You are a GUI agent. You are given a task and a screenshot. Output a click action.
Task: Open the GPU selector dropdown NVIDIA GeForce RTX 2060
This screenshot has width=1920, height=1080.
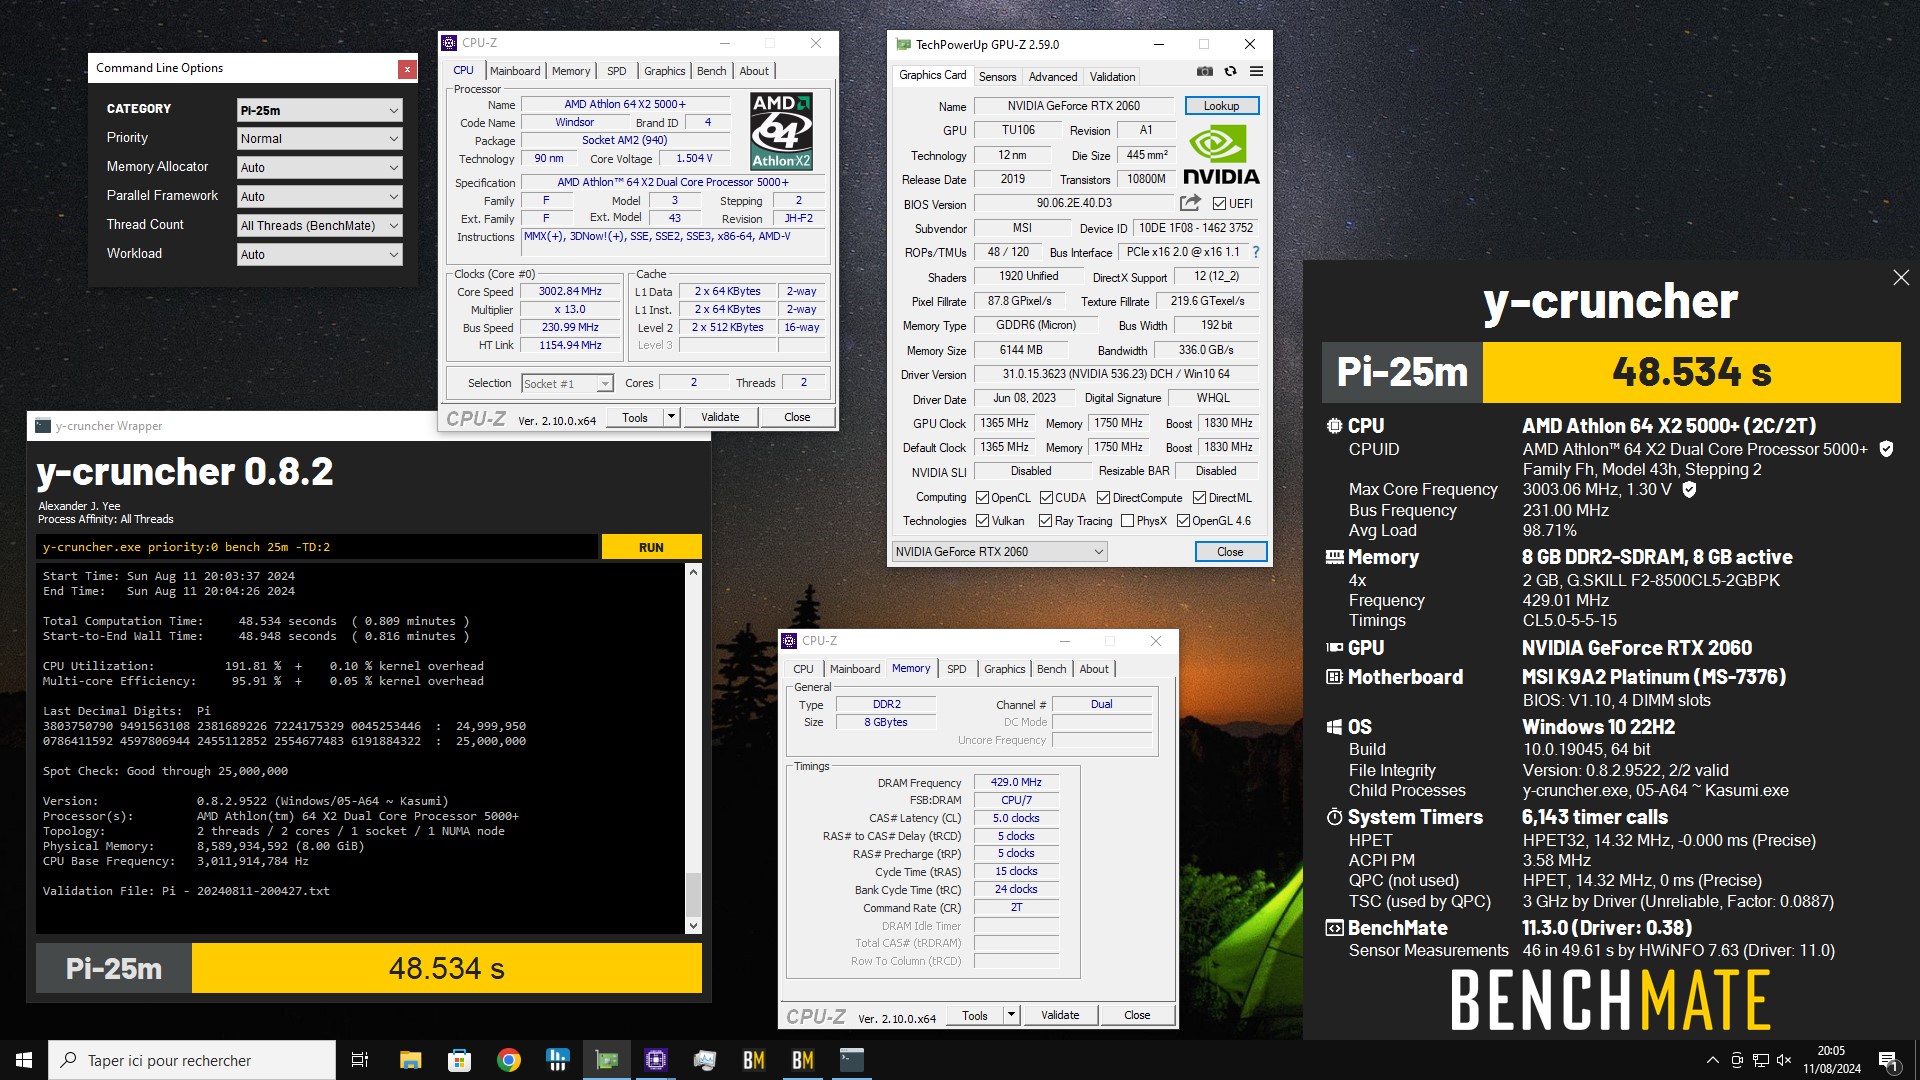tap(999, 552)
